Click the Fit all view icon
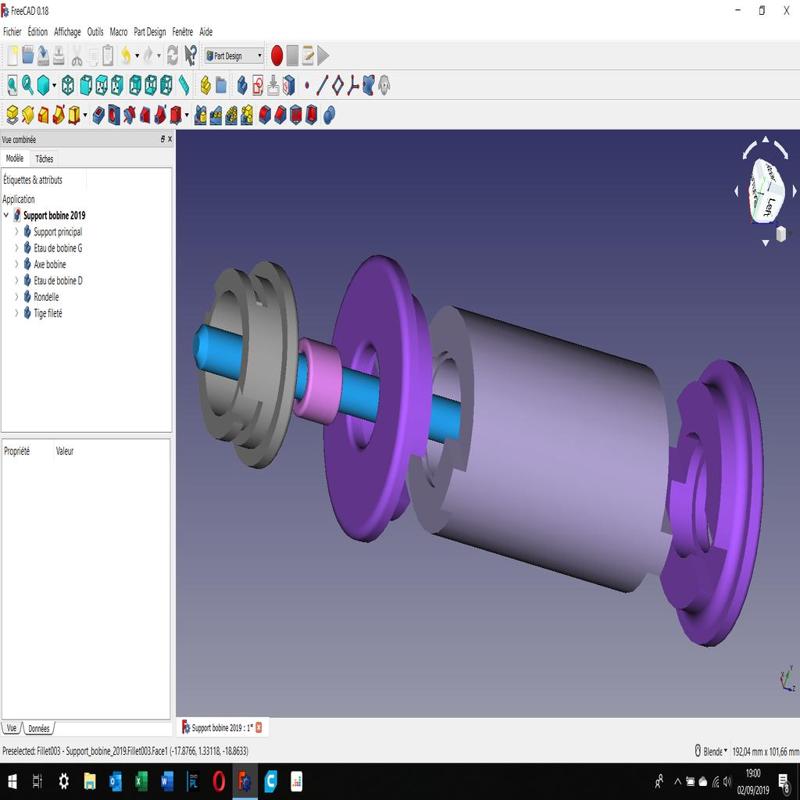The height and width of the screenshot is (800, 800). [11, 85]
